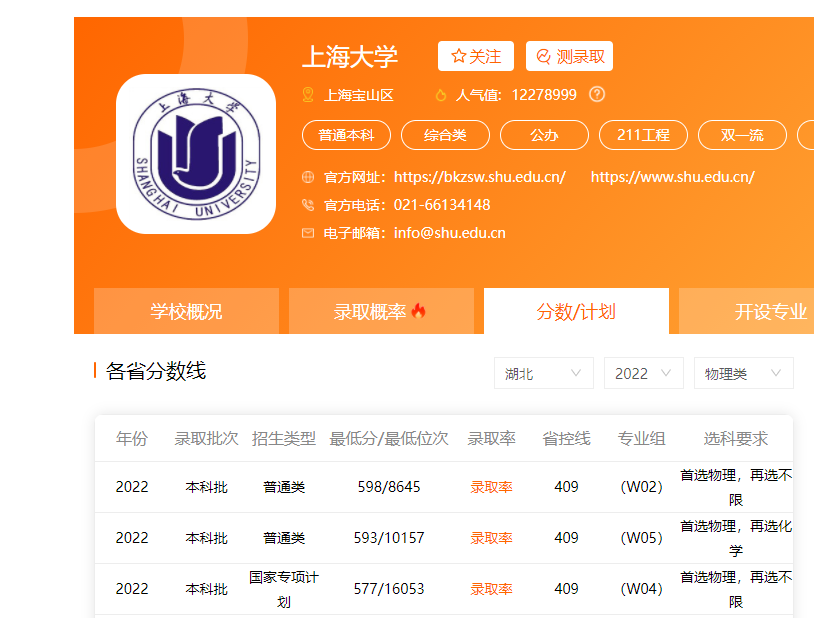Switch to the 开设专业 tab
This screenshot has width=814, height=618.
point(748,311)
